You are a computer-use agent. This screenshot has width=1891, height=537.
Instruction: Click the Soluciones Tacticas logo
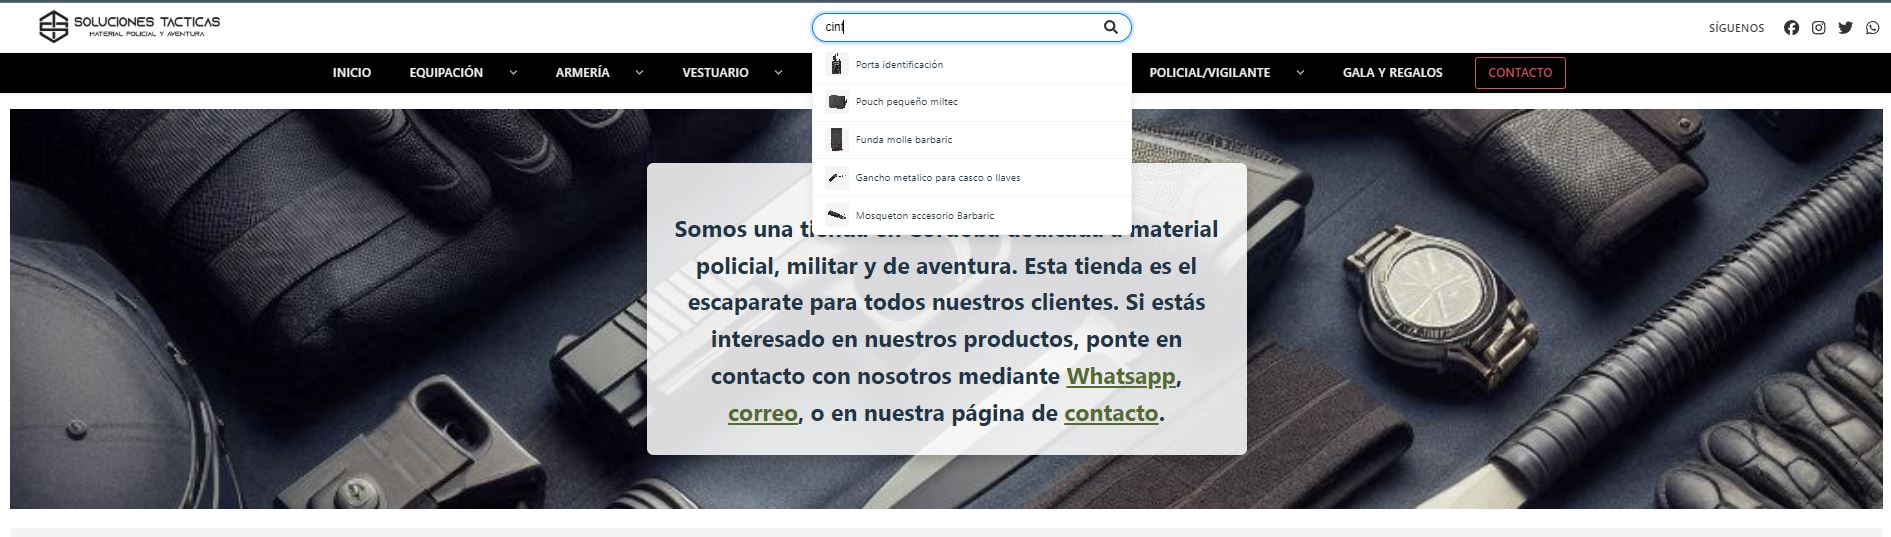tap(129, 27)
